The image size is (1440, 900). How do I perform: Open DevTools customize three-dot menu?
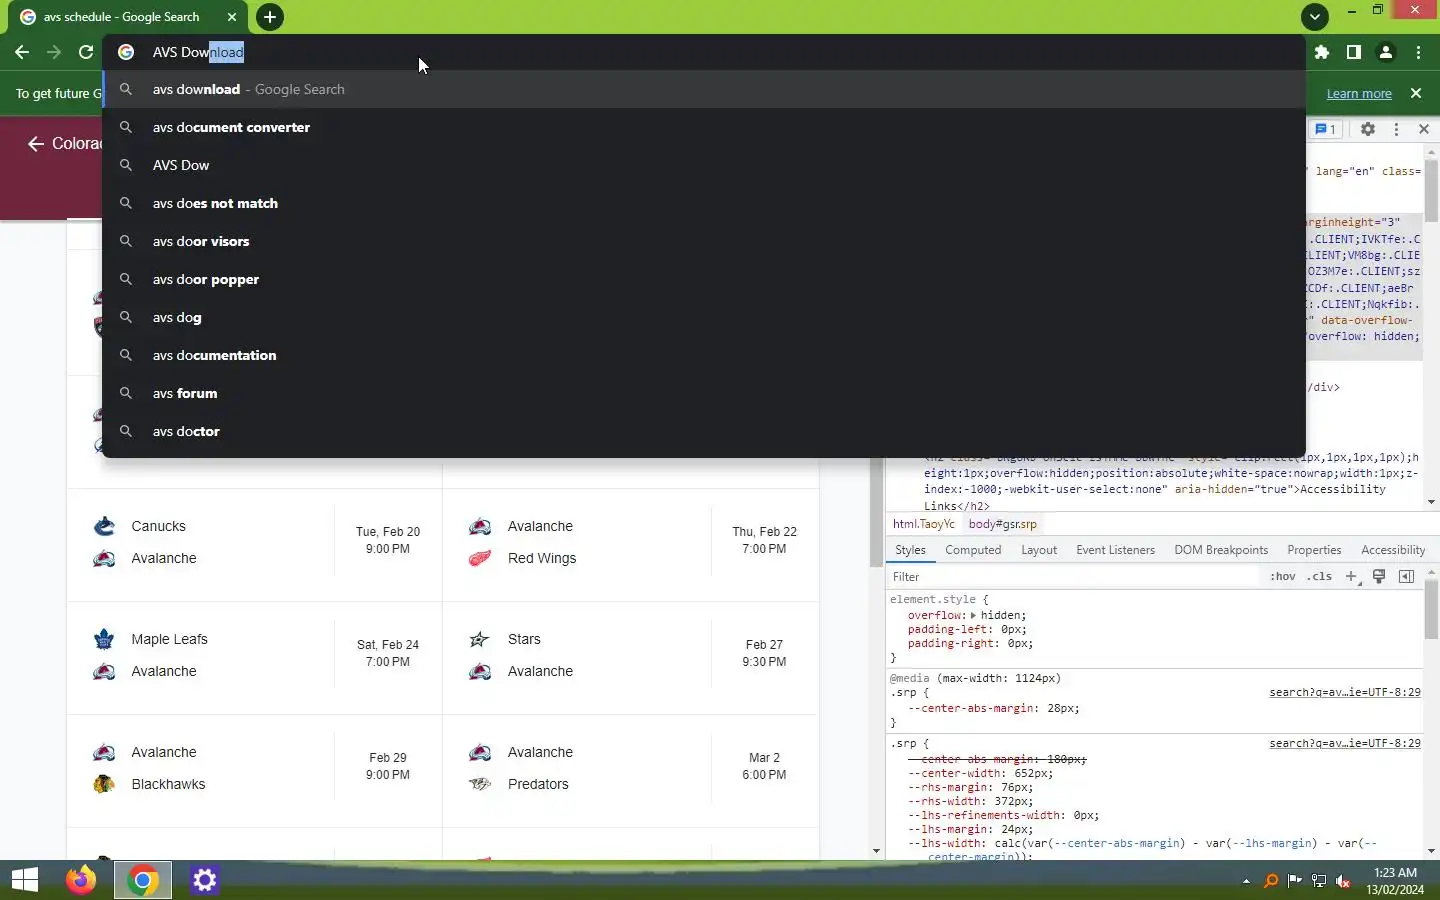pos(1396,129)
